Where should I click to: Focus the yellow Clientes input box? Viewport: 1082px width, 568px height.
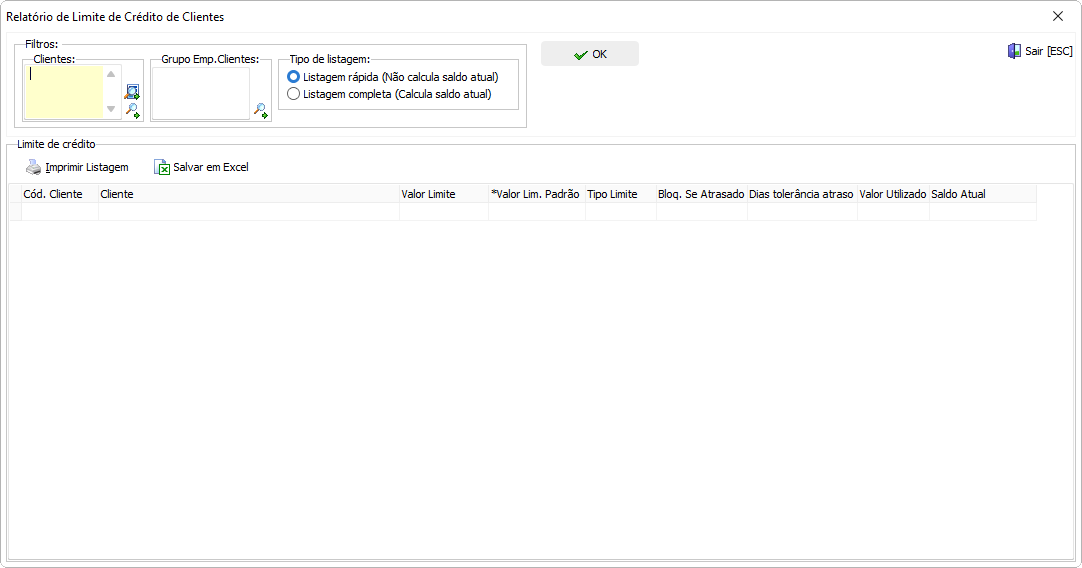[64, 92]
